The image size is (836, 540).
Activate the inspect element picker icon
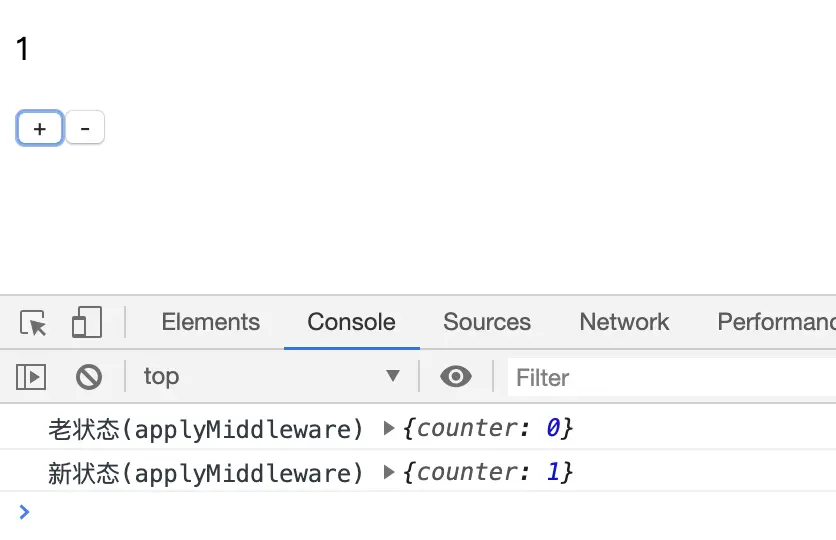tap(34, 323)
